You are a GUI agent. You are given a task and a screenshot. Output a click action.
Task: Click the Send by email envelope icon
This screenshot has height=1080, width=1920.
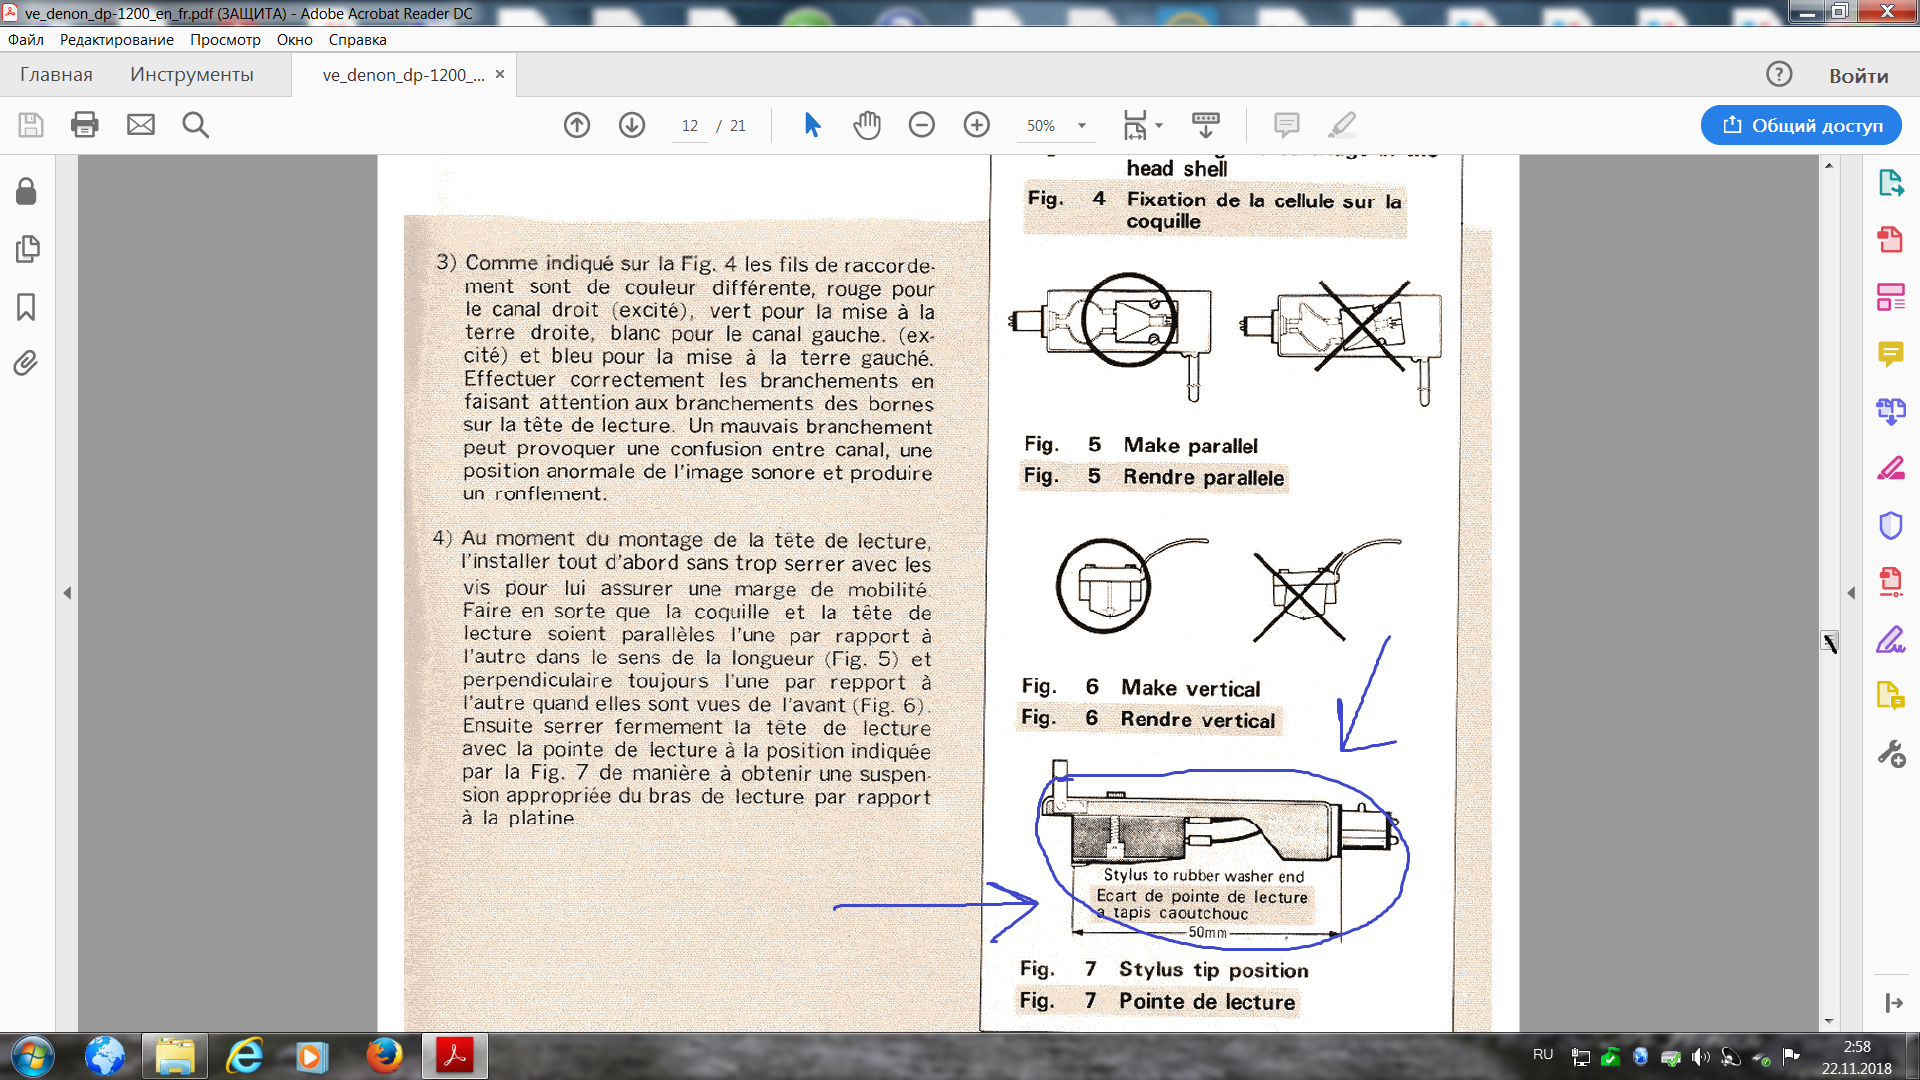pyautogui.click(x=141, y=125)
